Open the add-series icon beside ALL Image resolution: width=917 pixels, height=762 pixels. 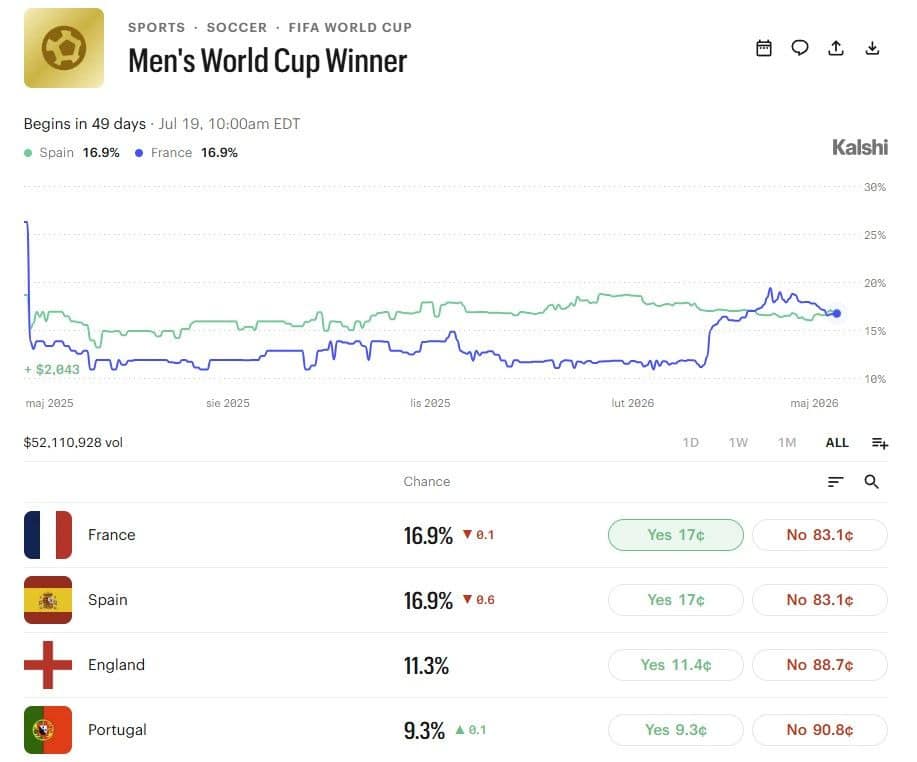(x=880, y=443)
